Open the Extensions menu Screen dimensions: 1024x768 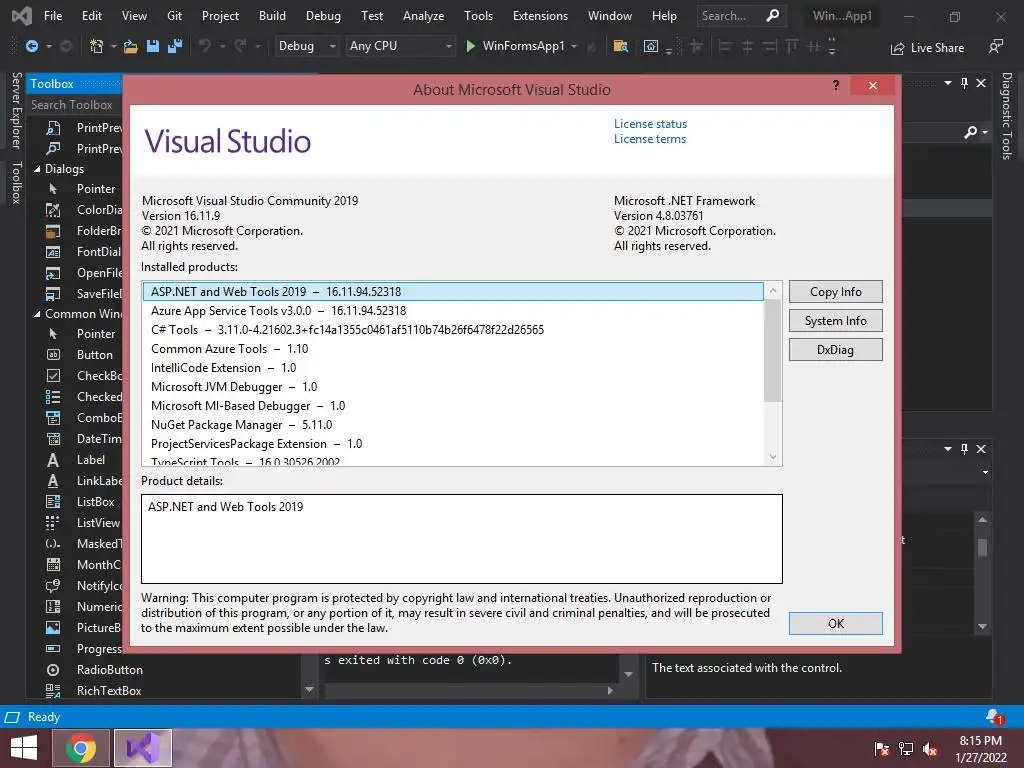[x=540, y=16]
